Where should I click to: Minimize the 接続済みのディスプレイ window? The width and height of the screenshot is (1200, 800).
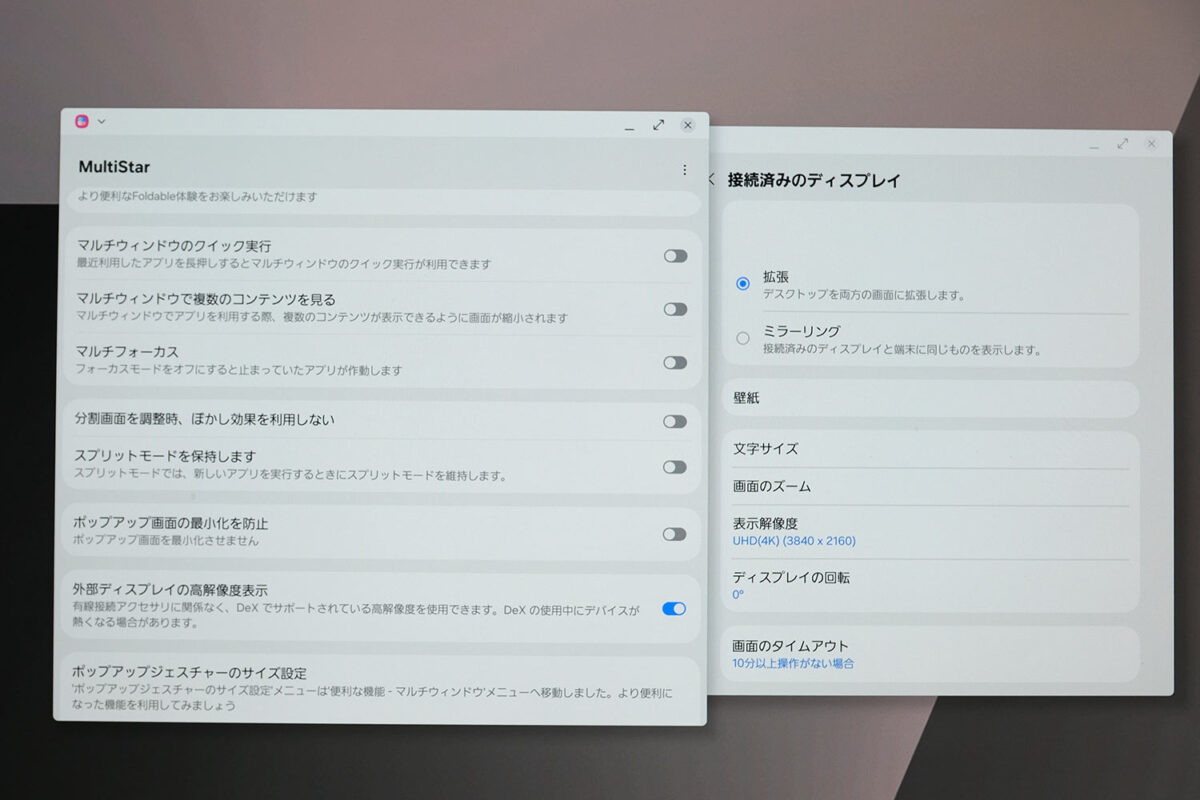(1094, 146)
